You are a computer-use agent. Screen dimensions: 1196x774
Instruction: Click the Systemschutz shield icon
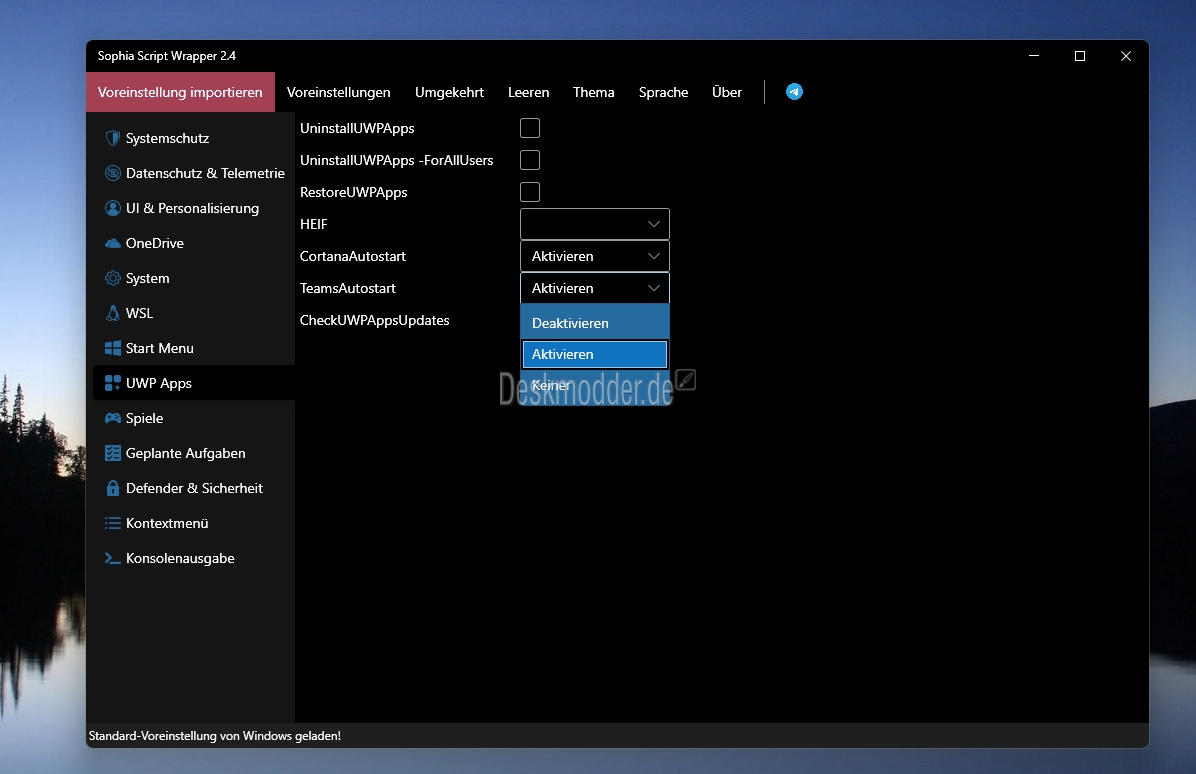[x=113, y=138]
